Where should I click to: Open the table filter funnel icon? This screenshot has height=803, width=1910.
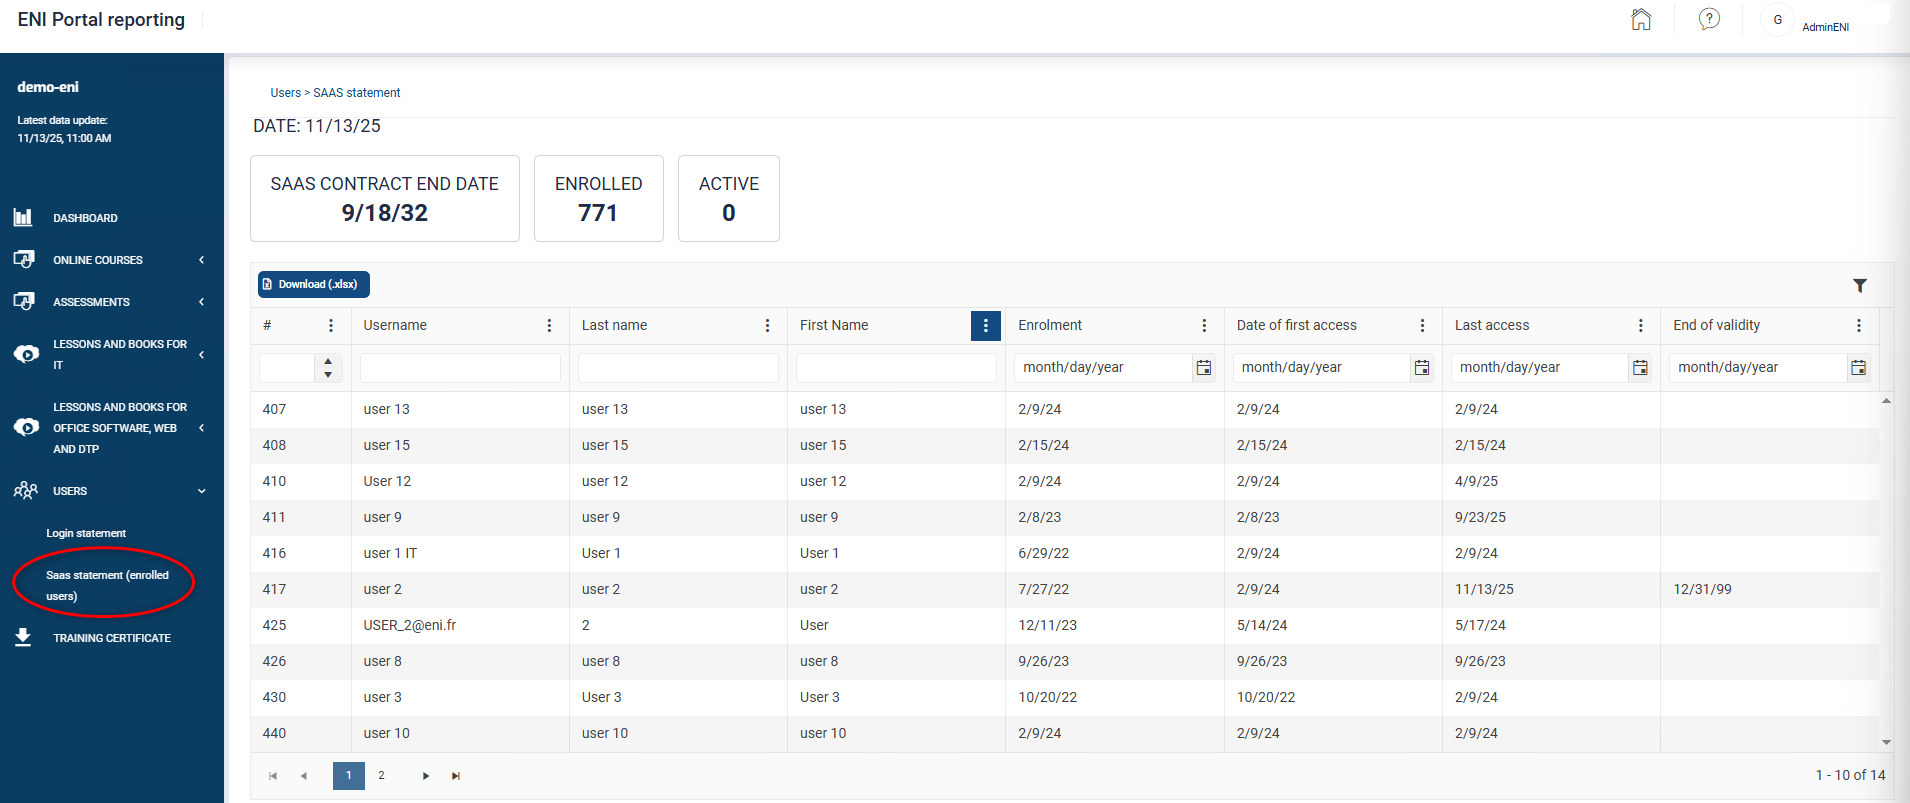[x=1859, y=286]
